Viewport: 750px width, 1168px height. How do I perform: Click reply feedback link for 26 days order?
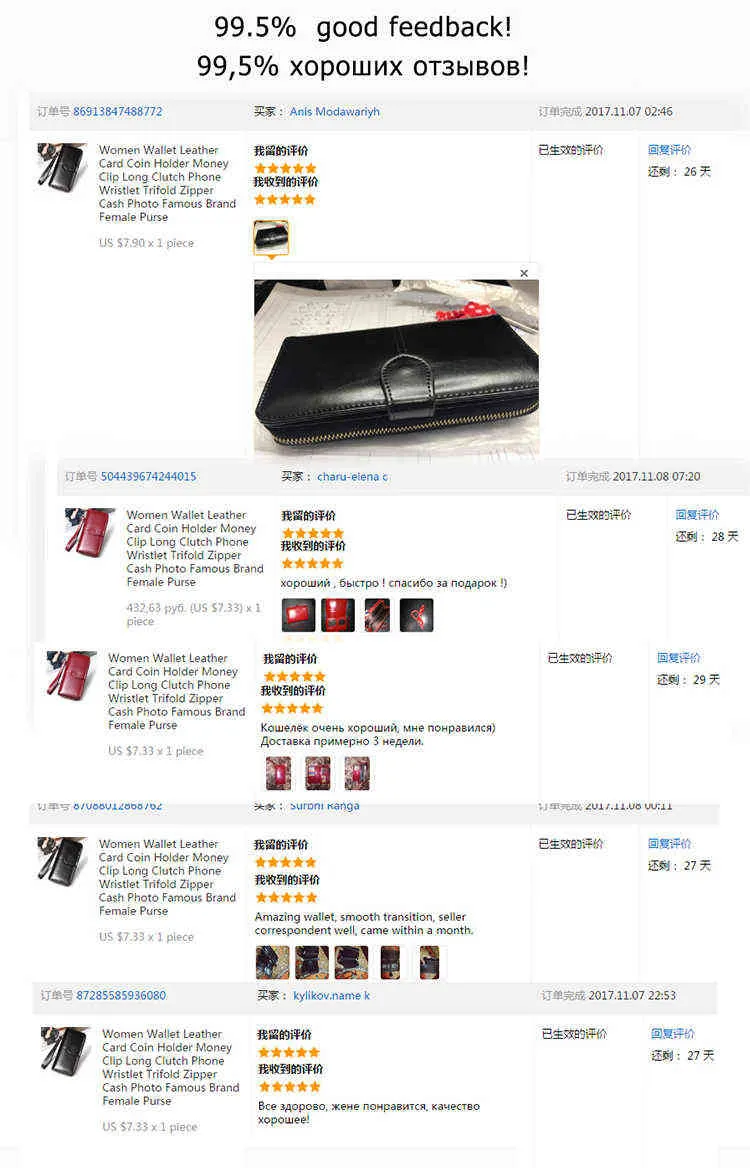[x=669, y=150]
